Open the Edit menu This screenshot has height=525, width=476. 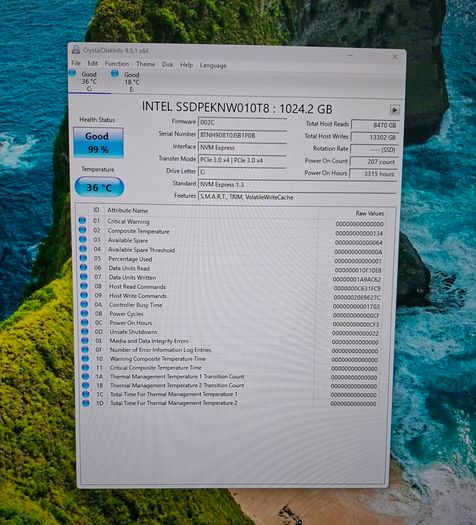point(93,63)
